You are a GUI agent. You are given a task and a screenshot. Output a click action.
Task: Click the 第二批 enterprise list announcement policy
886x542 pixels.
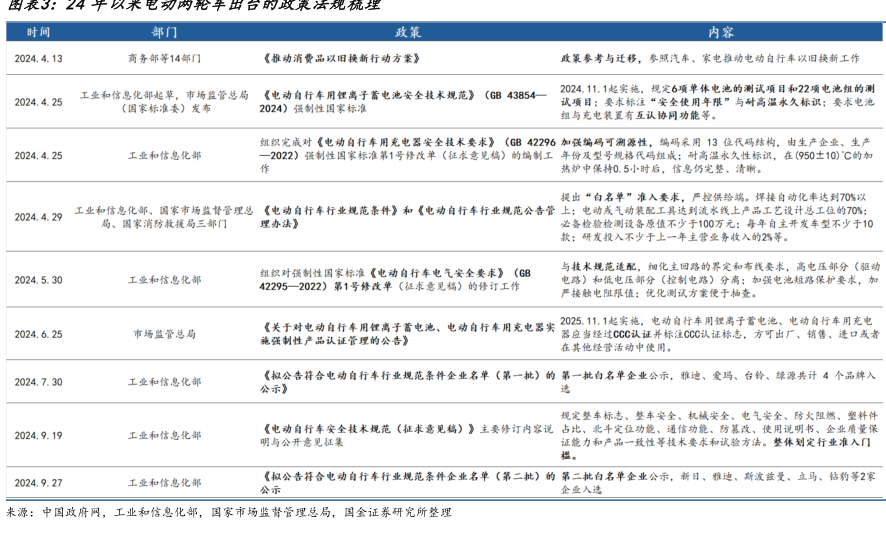(x=407, y=482)
